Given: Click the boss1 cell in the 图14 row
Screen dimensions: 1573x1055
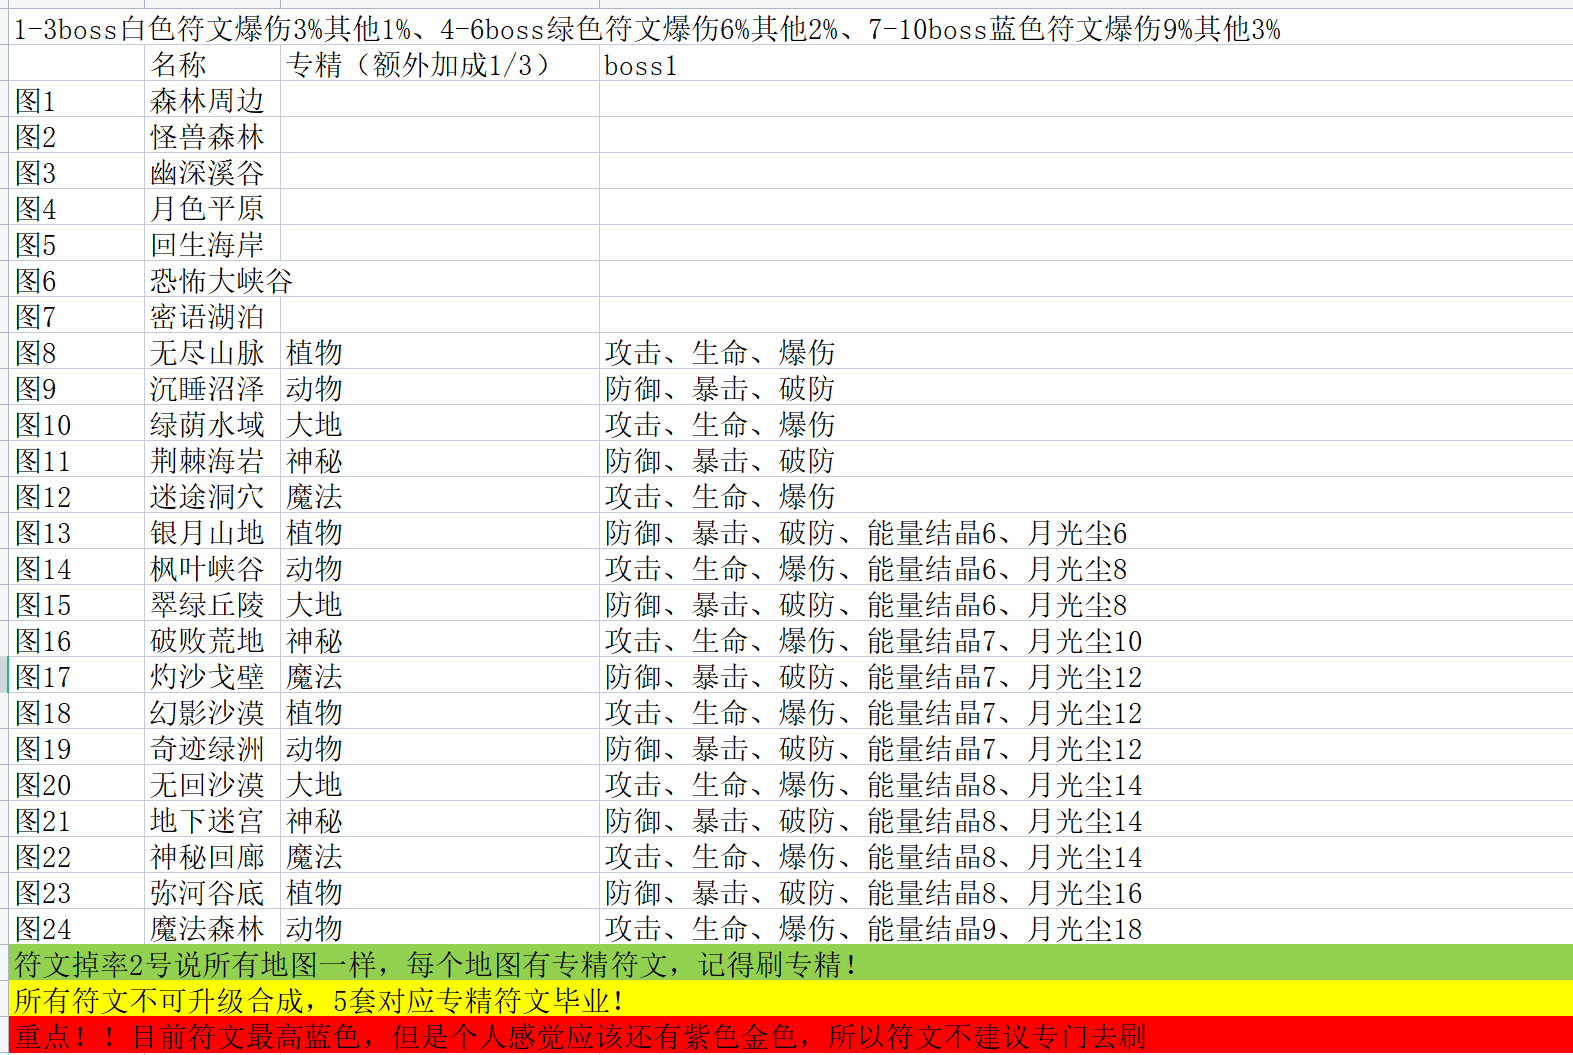Looking at the screenshot, I should pos(1086,567).
